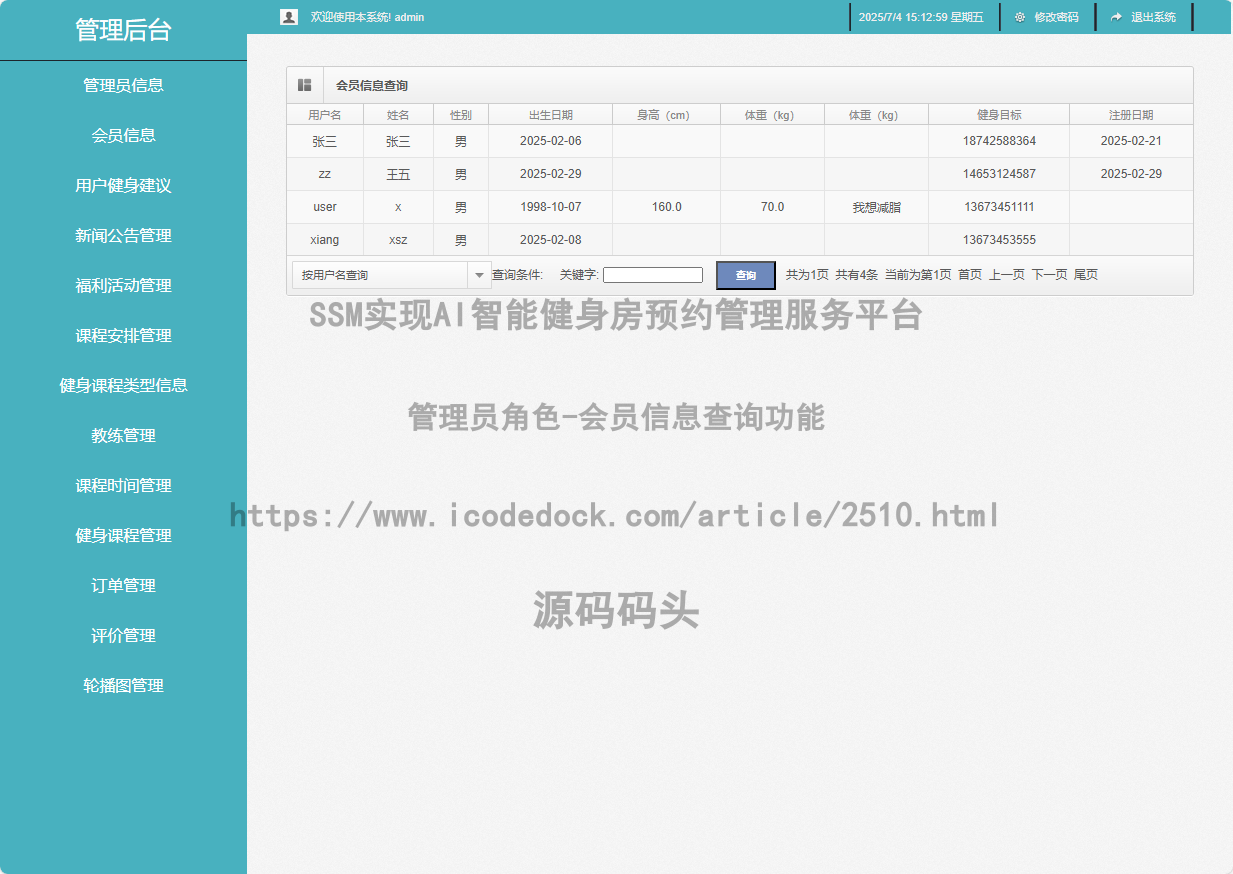1233x874 pixels.
Task: Select username cell zz
Action: tap(325, 174)
